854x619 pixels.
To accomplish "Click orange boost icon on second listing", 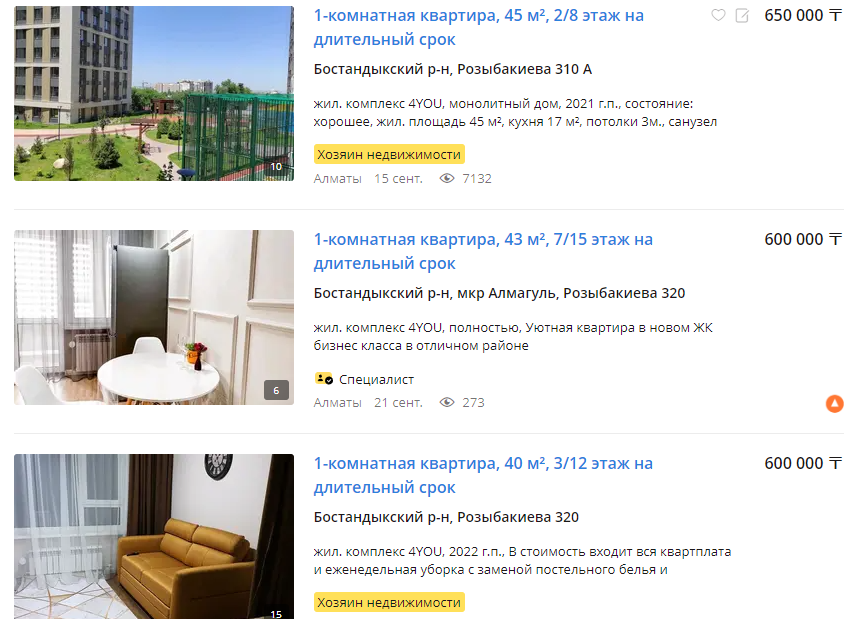I will coord(834,403).
